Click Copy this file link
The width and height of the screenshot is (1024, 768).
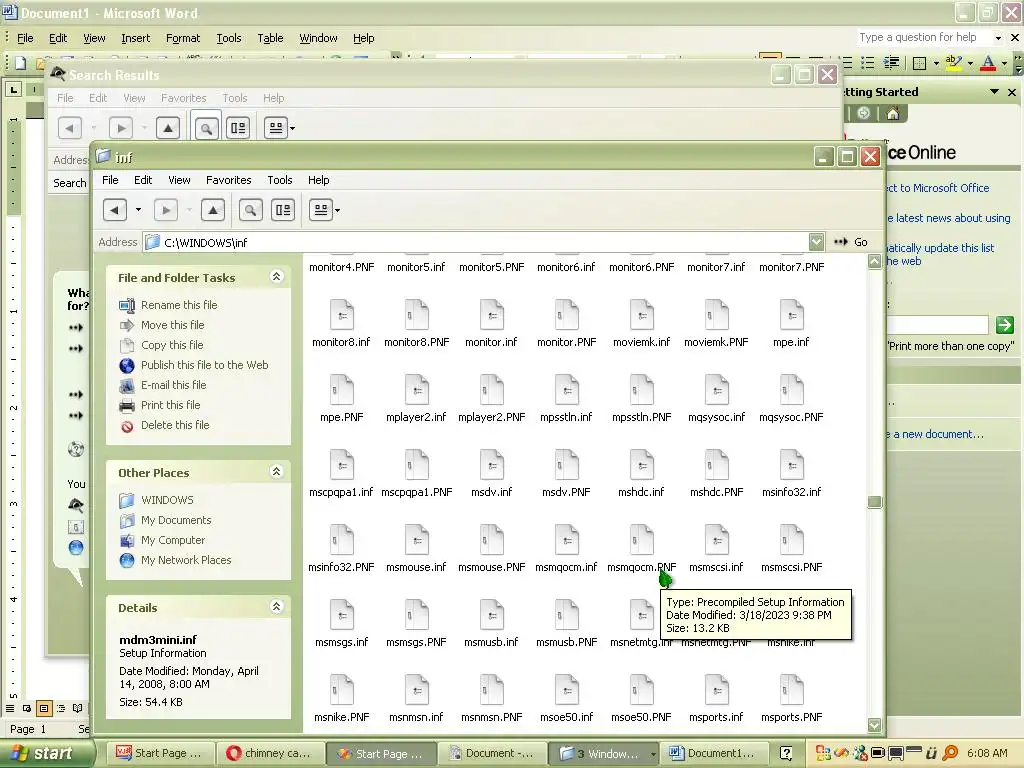click(x=172, y=345)
